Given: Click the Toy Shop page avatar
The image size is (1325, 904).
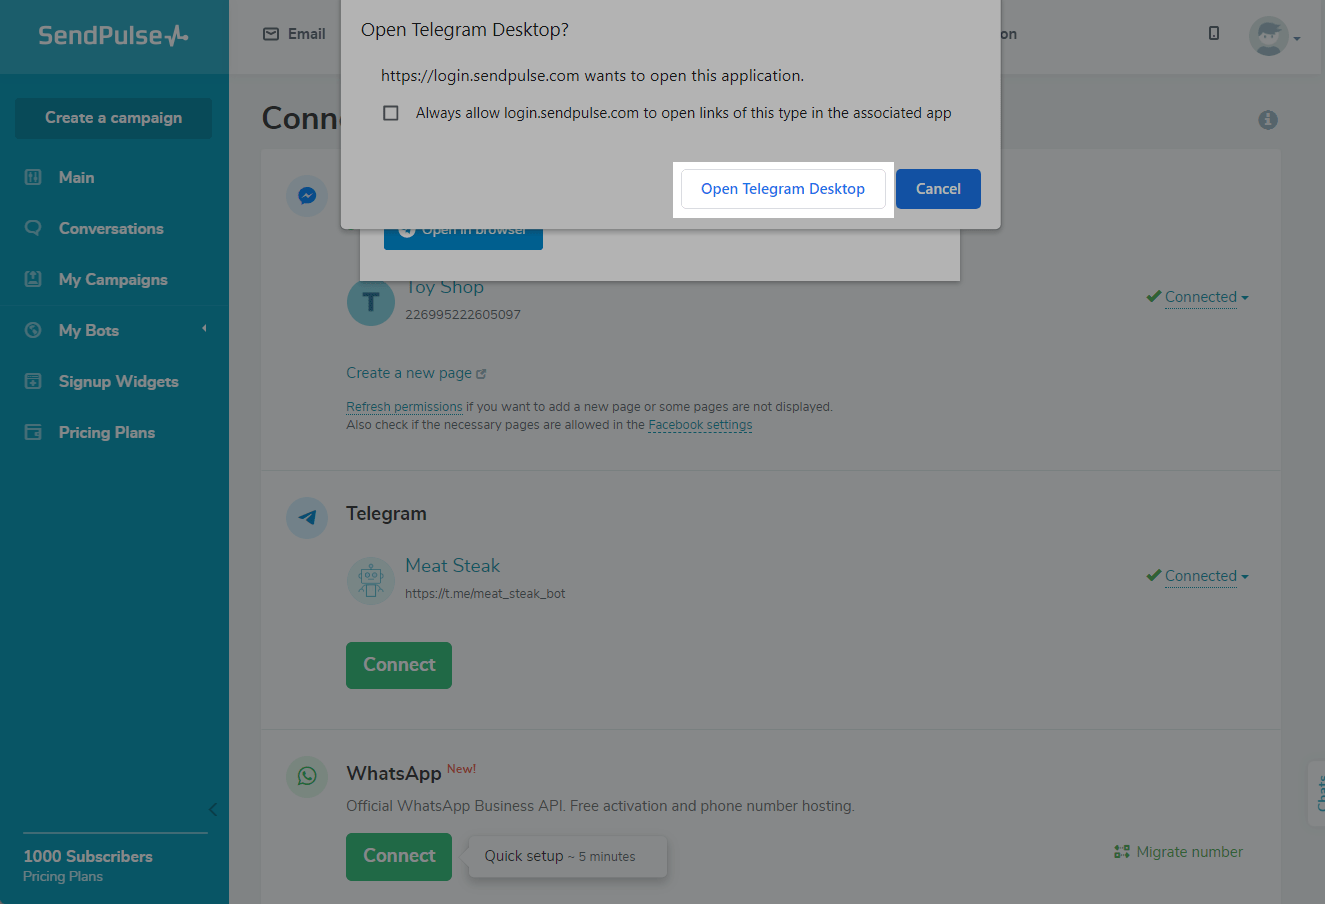Looking at the screenshot, I should click(x=371, y=302).
